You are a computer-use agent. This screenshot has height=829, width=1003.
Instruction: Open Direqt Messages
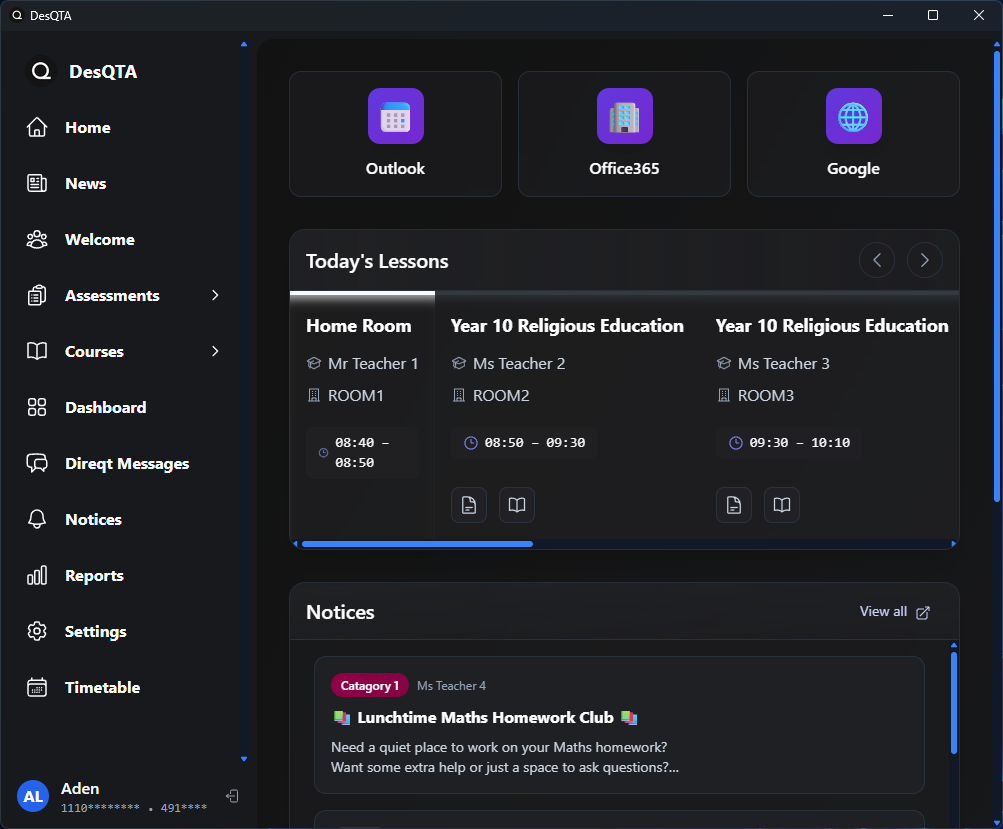pyautogui.click(x=122, y=464)
